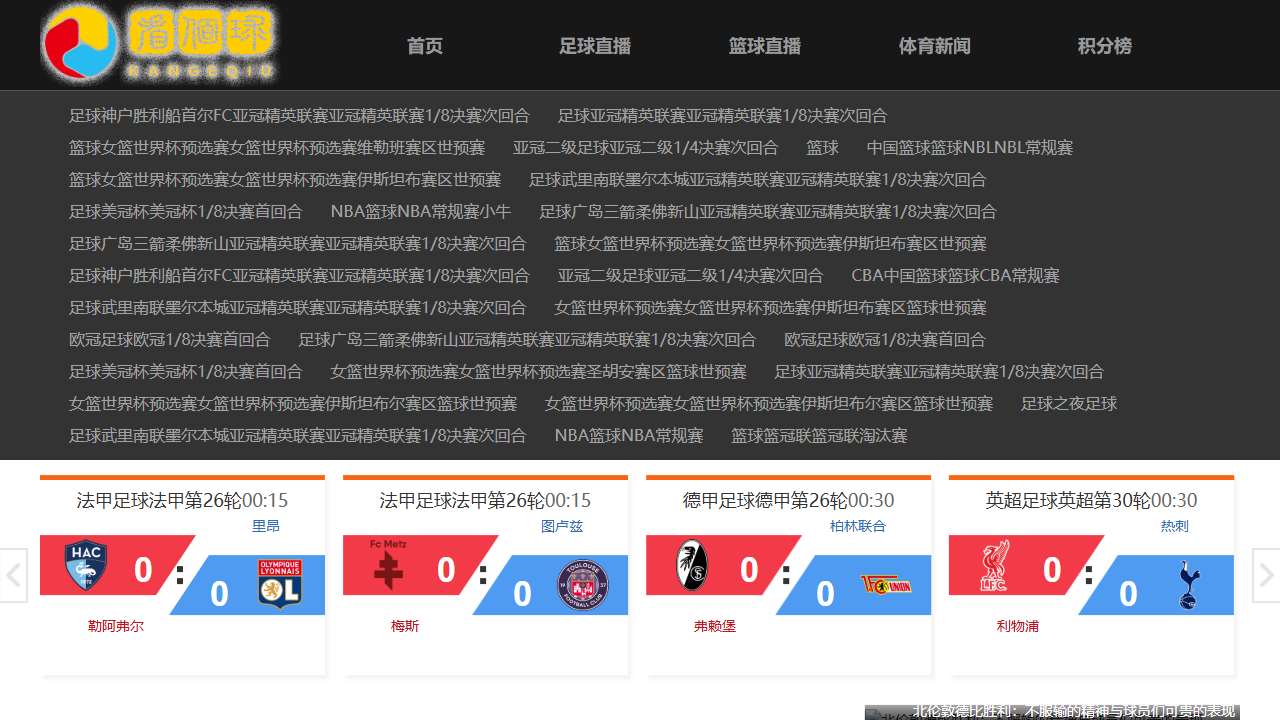Advance match carousel with right arrow
The width and height of the screenshot is (1280, 720).
click(1265, 575)
